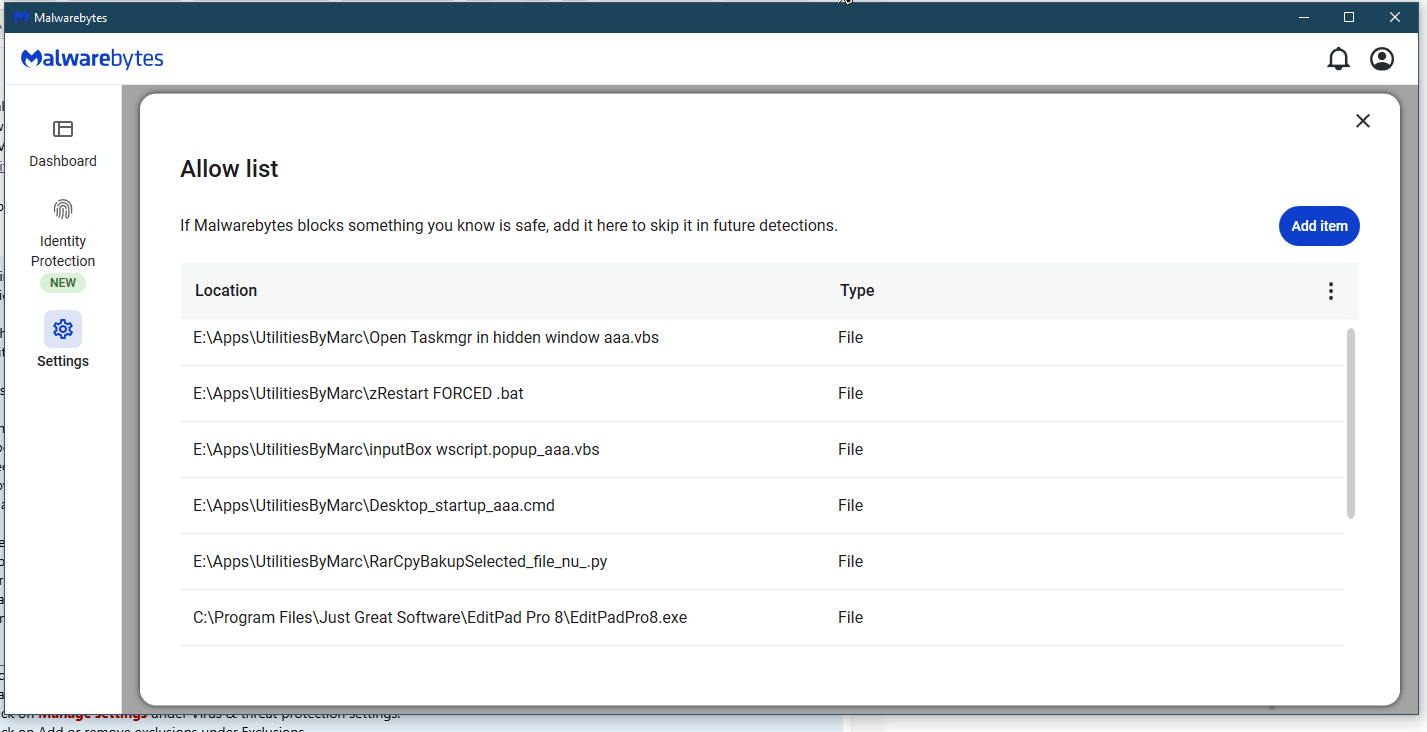Screen dimensions: 1427x732
Task: Select the zRestart FORCED .bat entry
Action: 357,393
